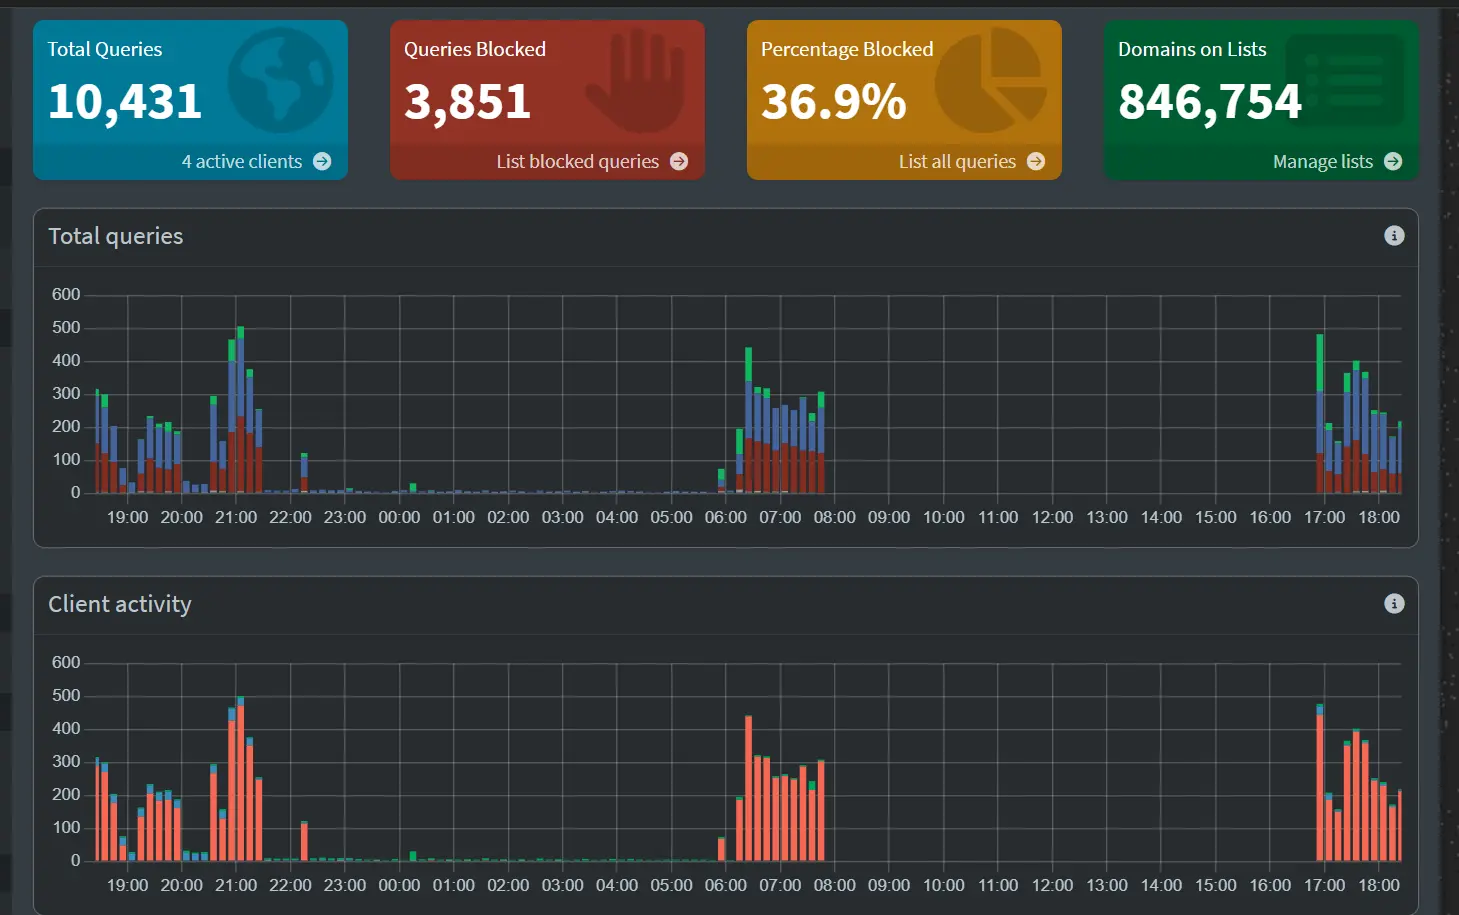Screen dimensions: 1459x915
Task: Click the Queries Blocked card title
Action: coord(474,49)
